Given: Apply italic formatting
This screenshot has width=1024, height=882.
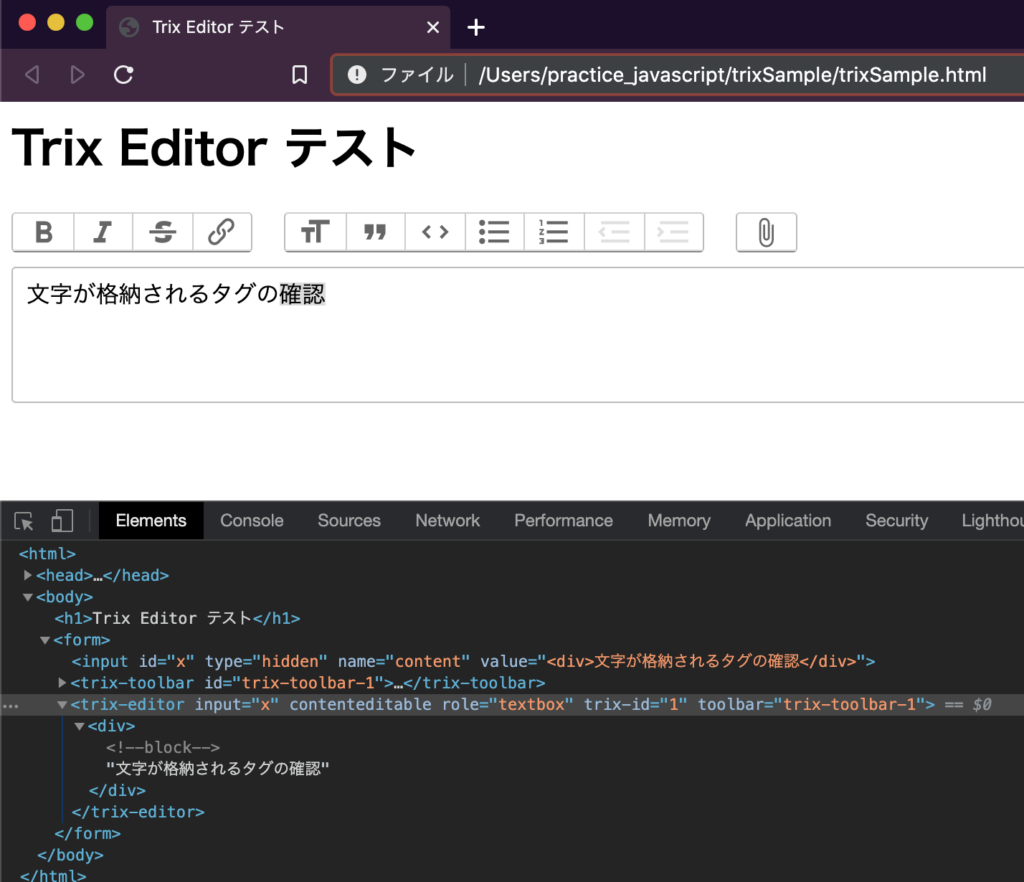Looking at the screenshot, I should click(x=102, y=232).
